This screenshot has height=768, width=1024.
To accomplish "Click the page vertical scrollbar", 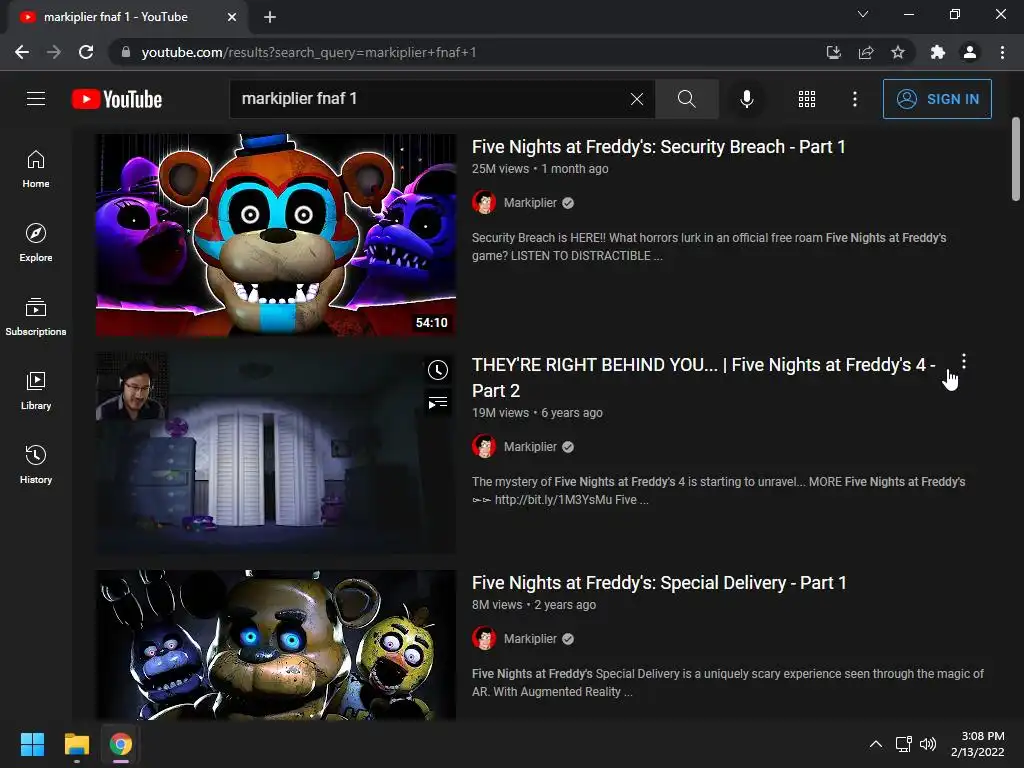I will [1016, 159].
